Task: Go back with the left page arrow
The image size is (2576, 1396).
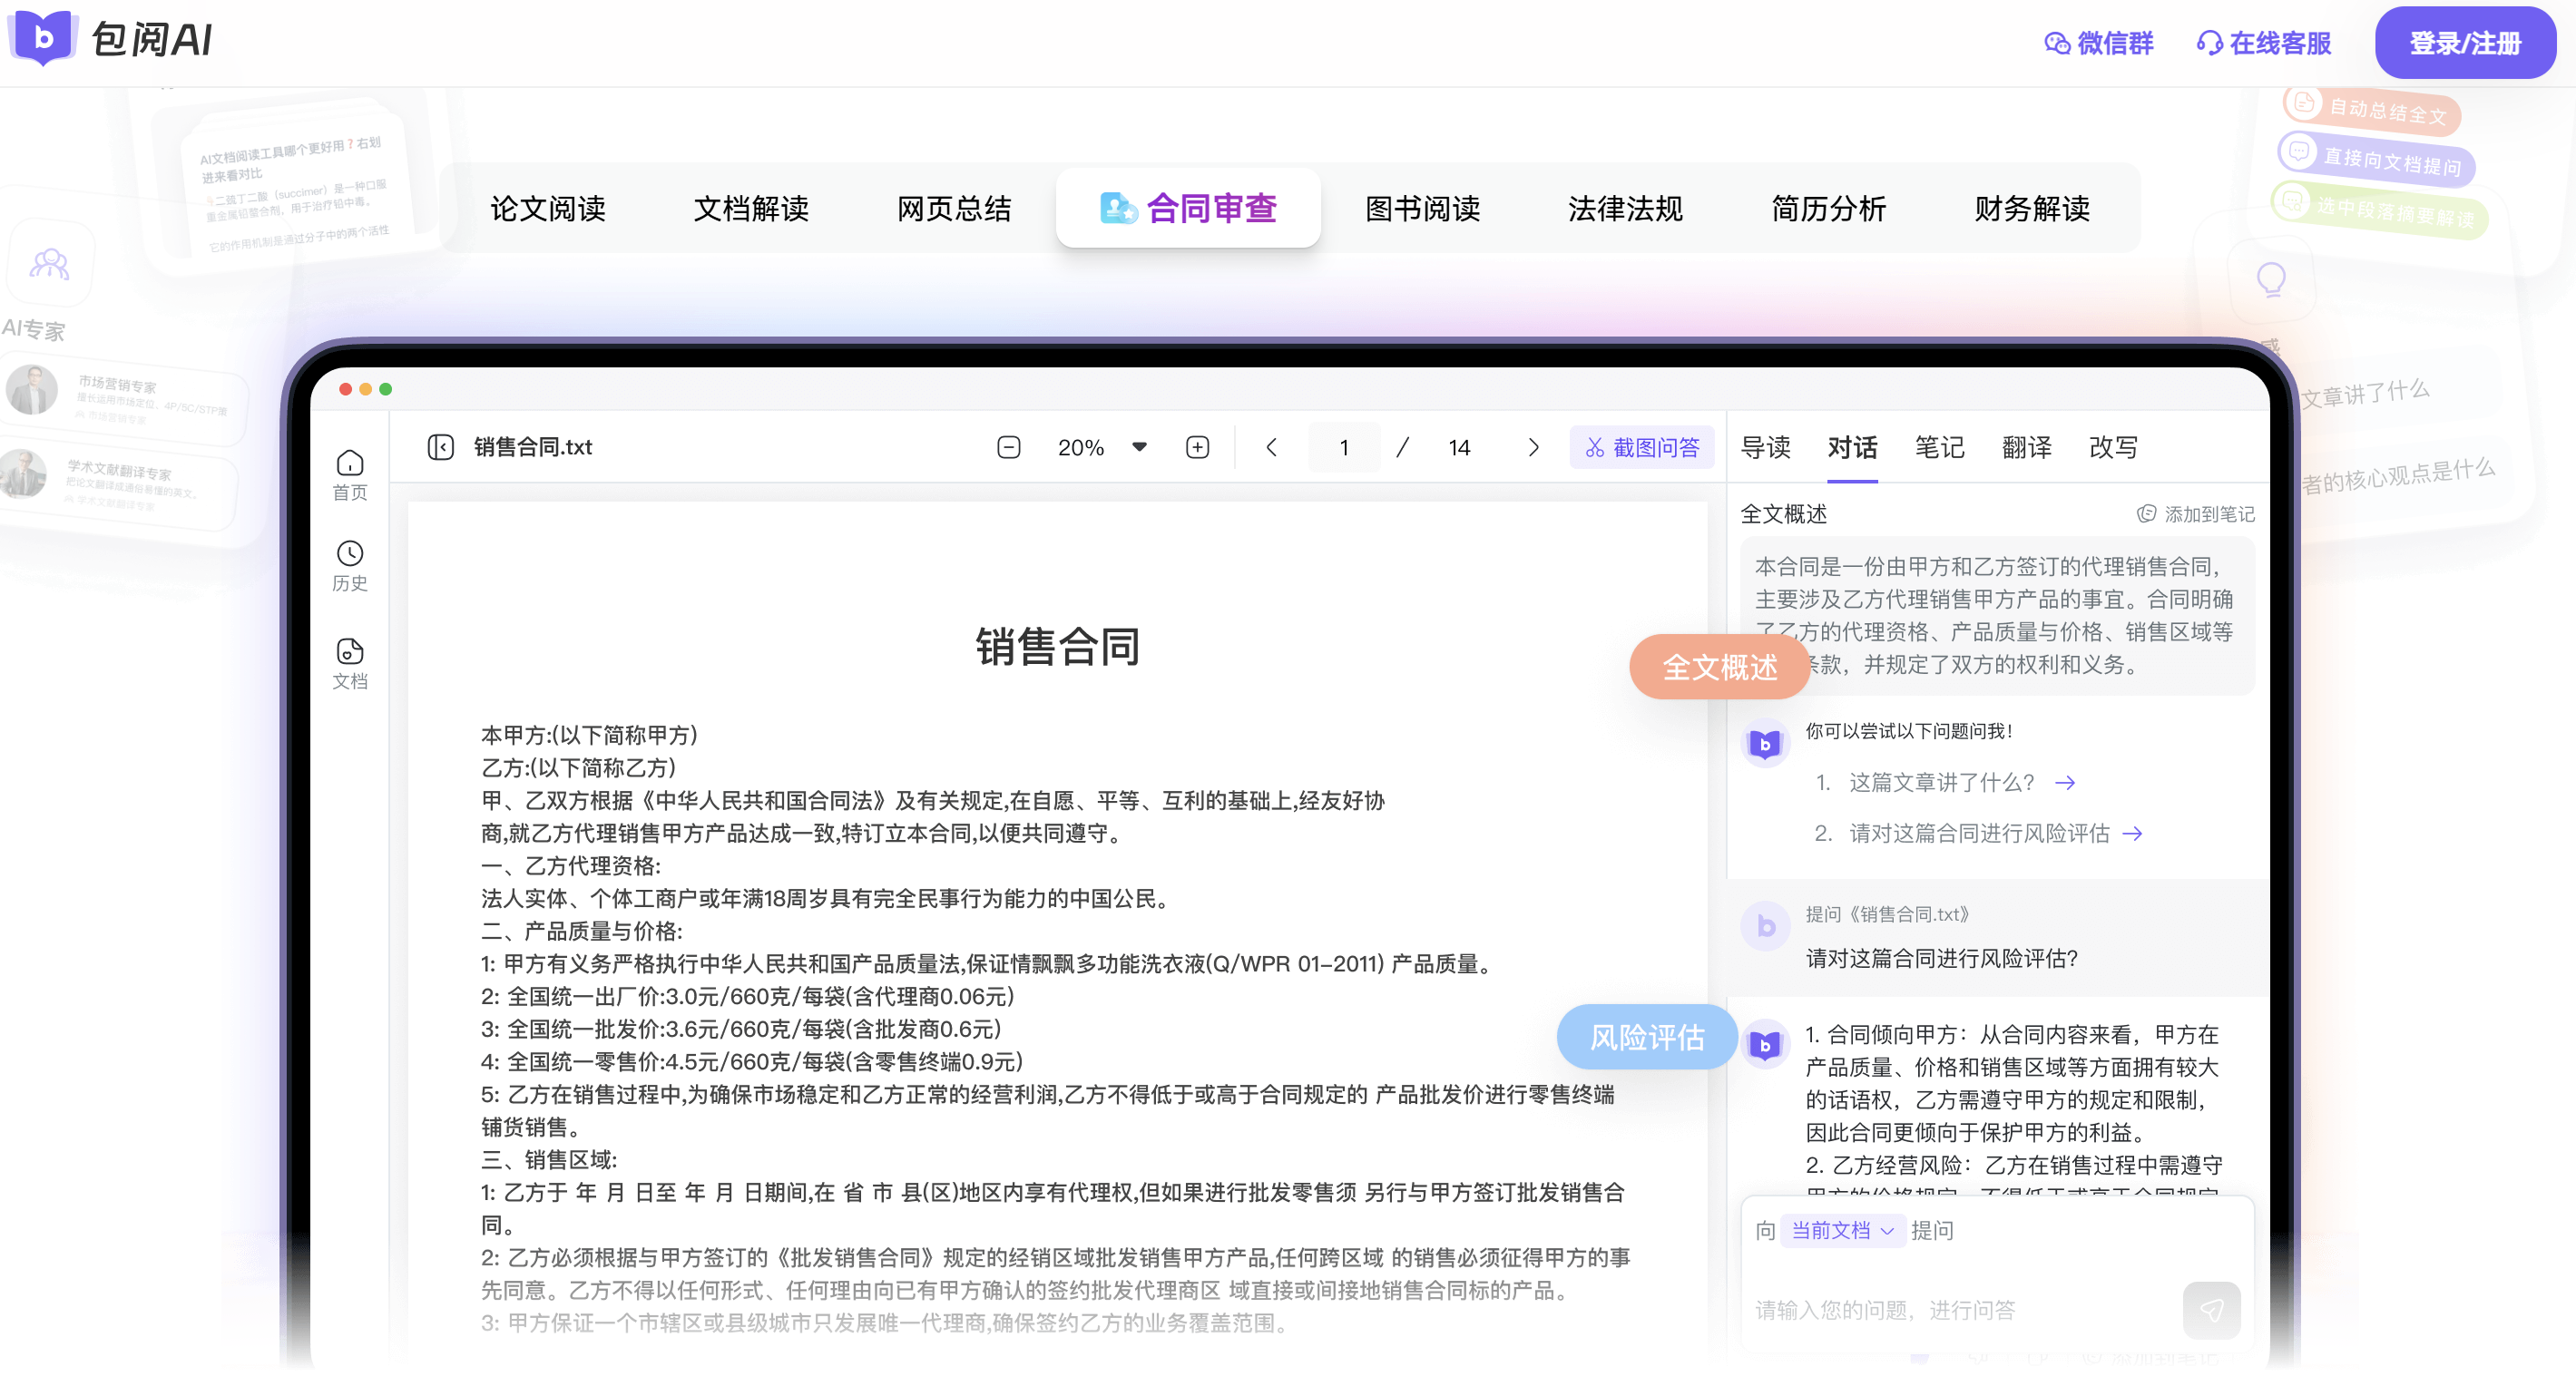Action: click(x=1271, y=447)
